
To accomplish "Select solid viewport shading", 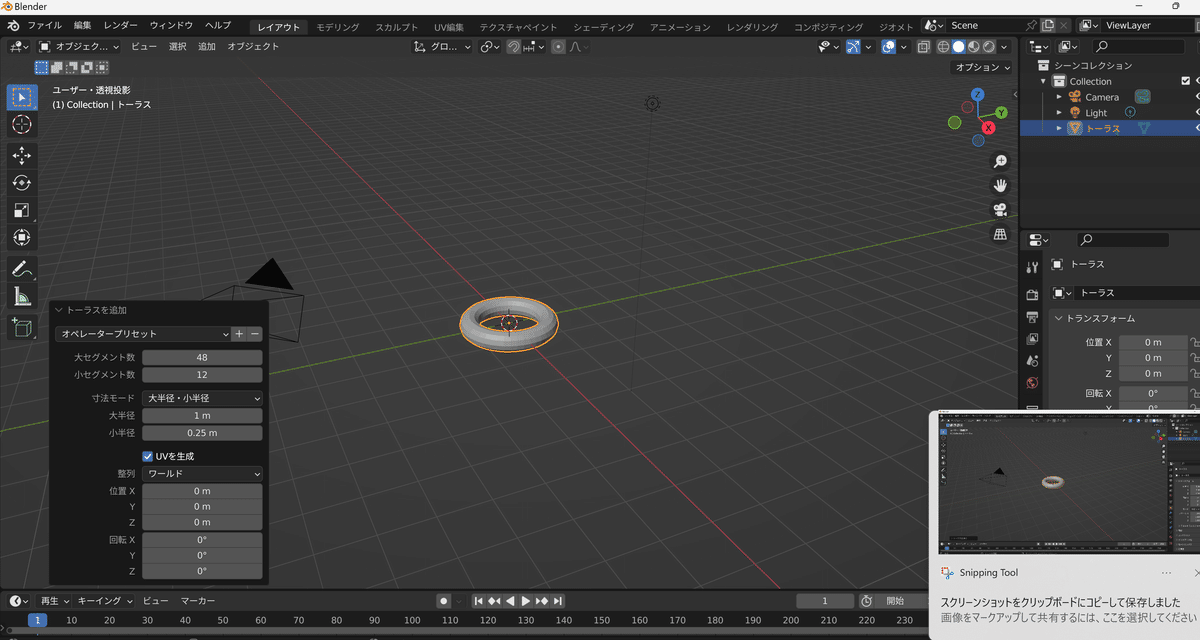I will tap(958, 47).
